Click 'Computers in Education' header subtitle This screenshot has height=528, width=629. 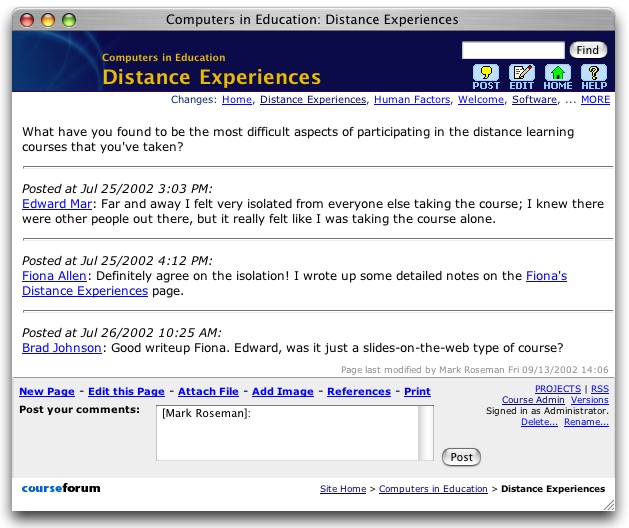[x=164, y=57]
